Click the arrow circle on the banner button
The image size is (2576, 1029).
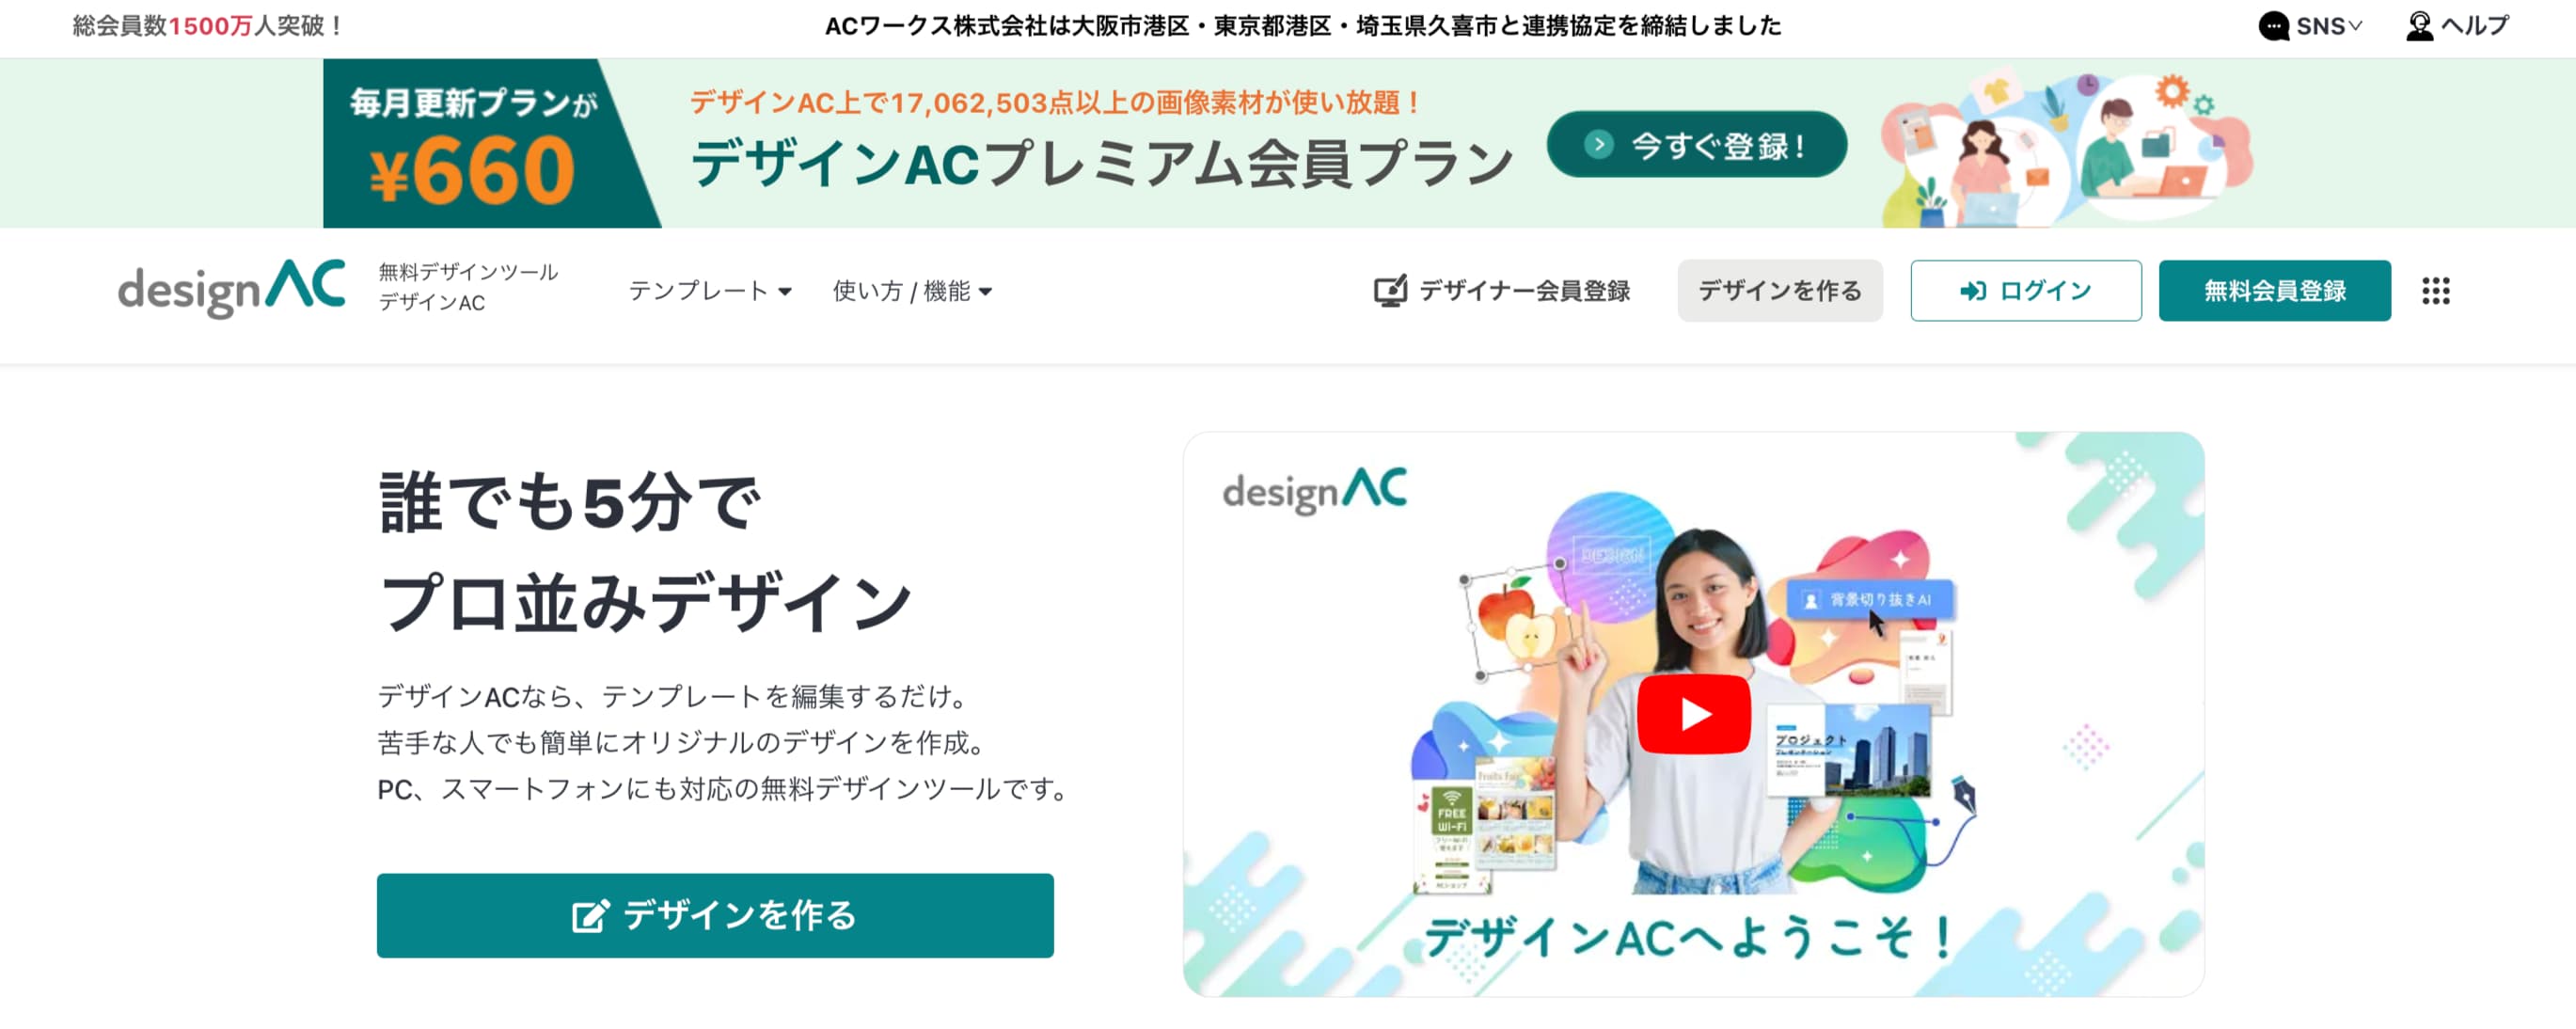click(x=1598, y=145)
